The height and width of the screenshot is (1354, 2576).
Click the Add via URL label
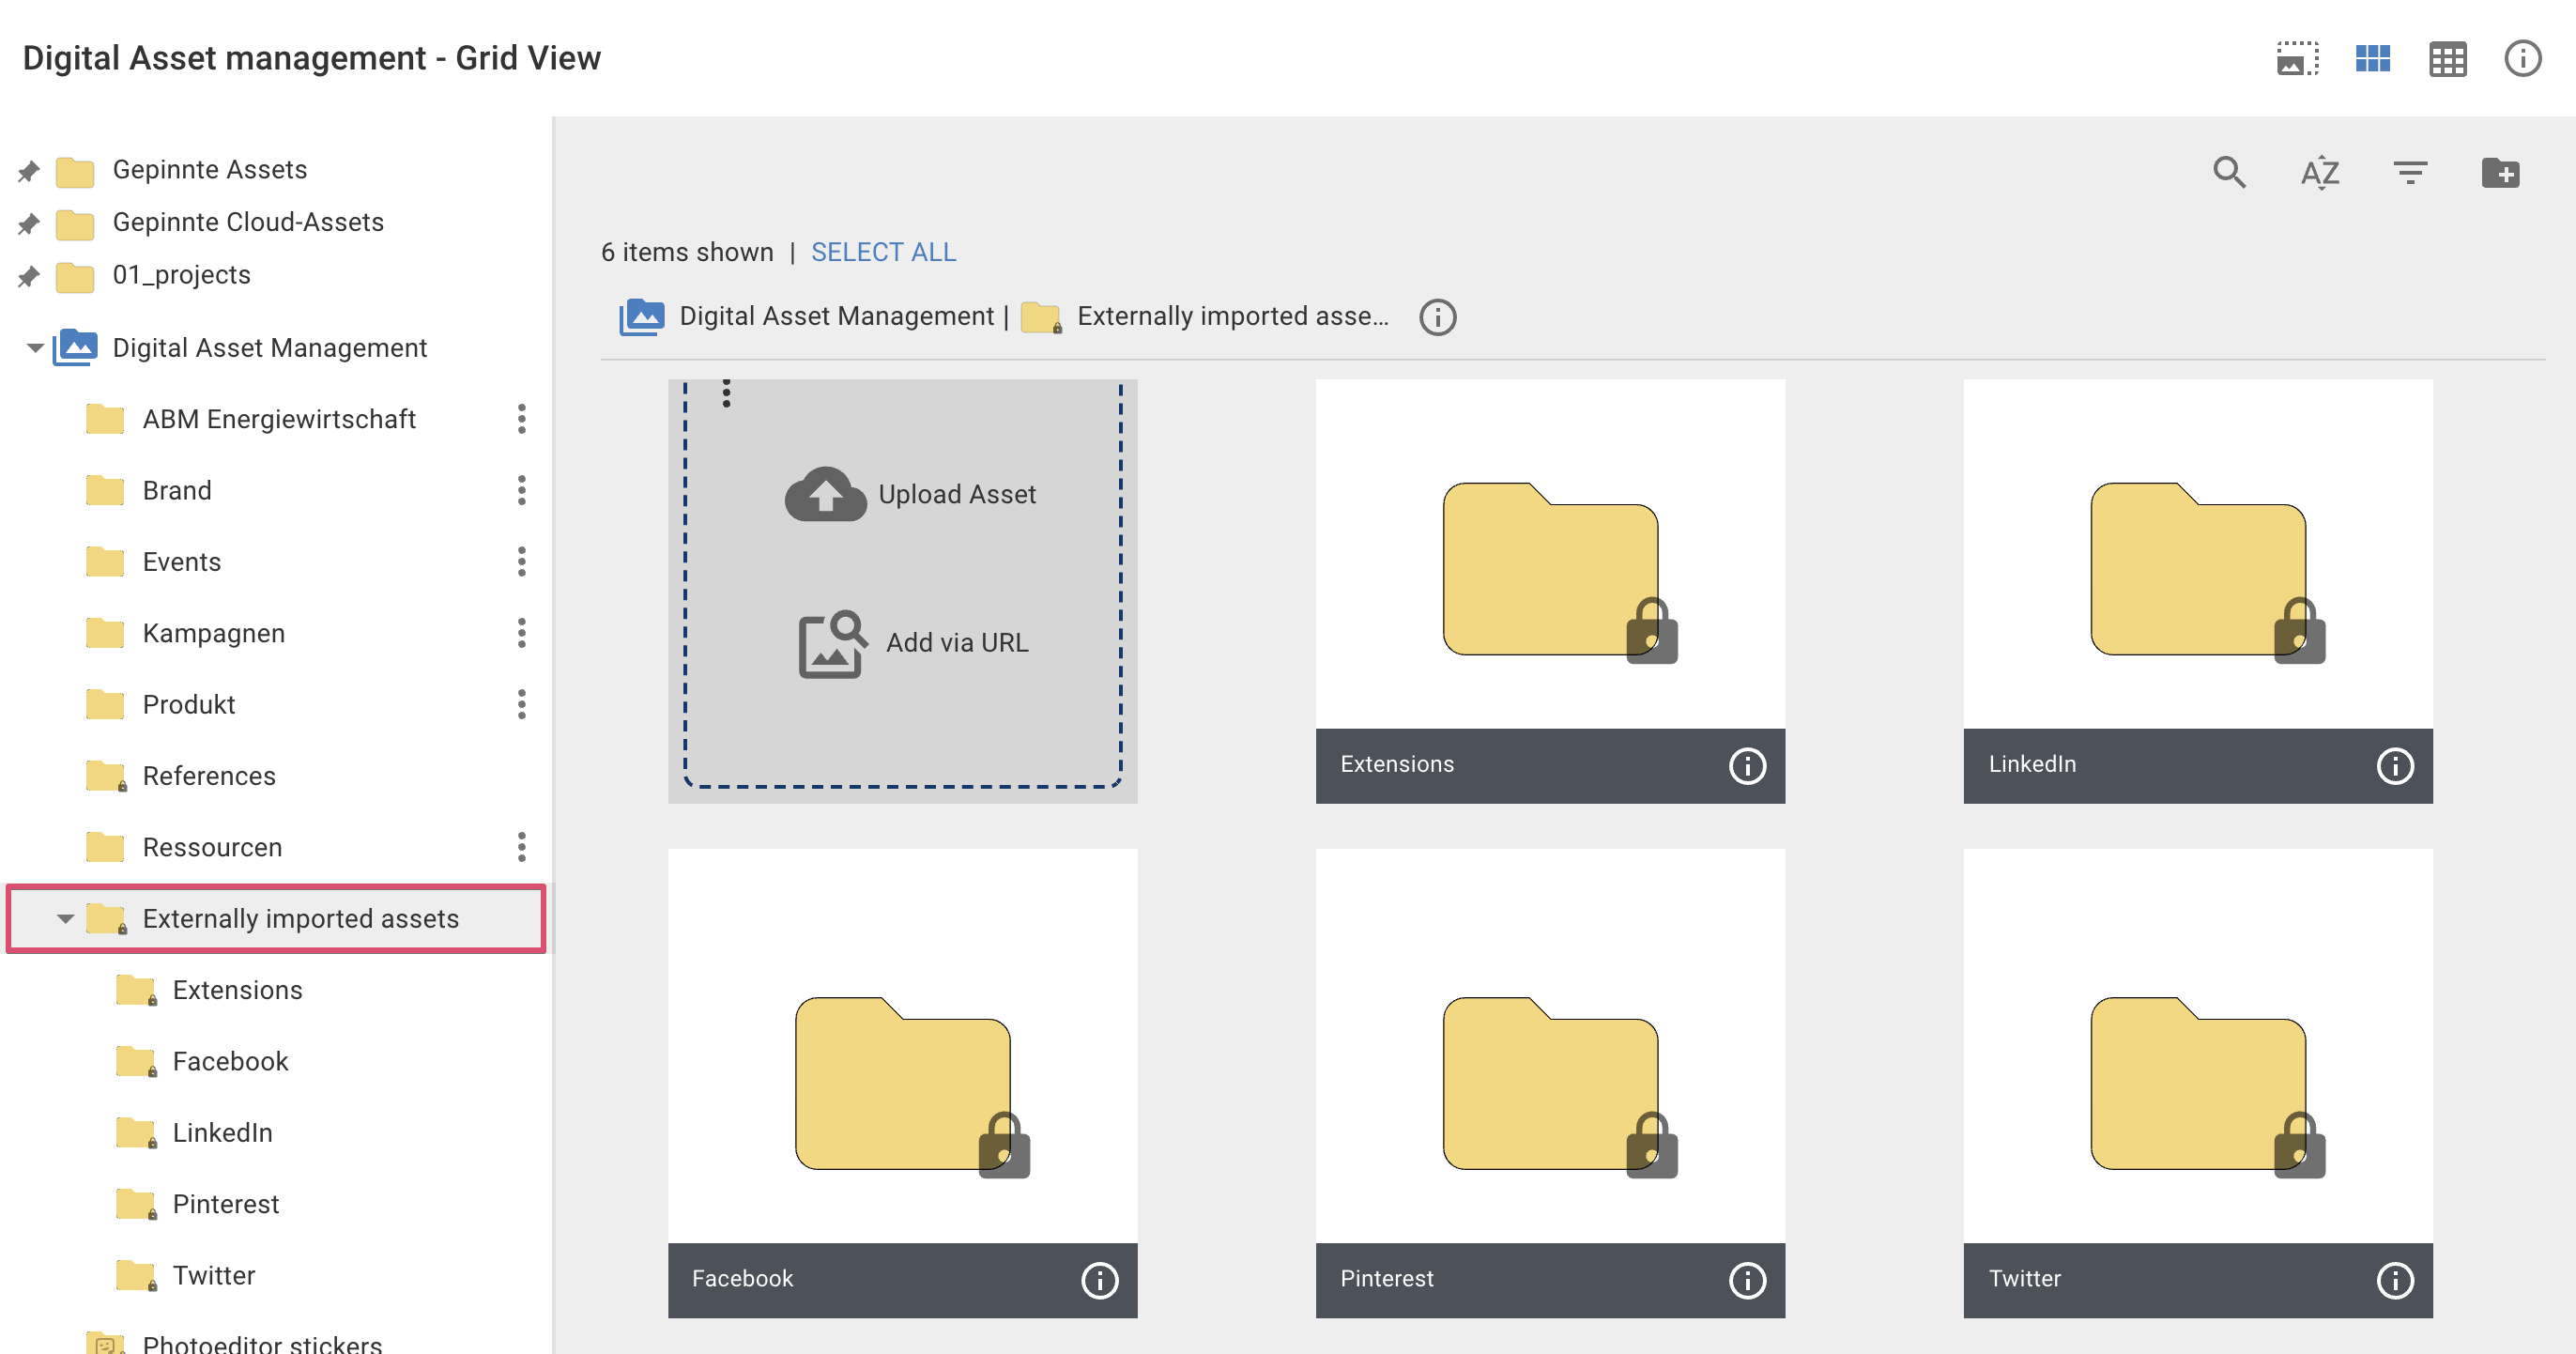click(x=957, y=643)
